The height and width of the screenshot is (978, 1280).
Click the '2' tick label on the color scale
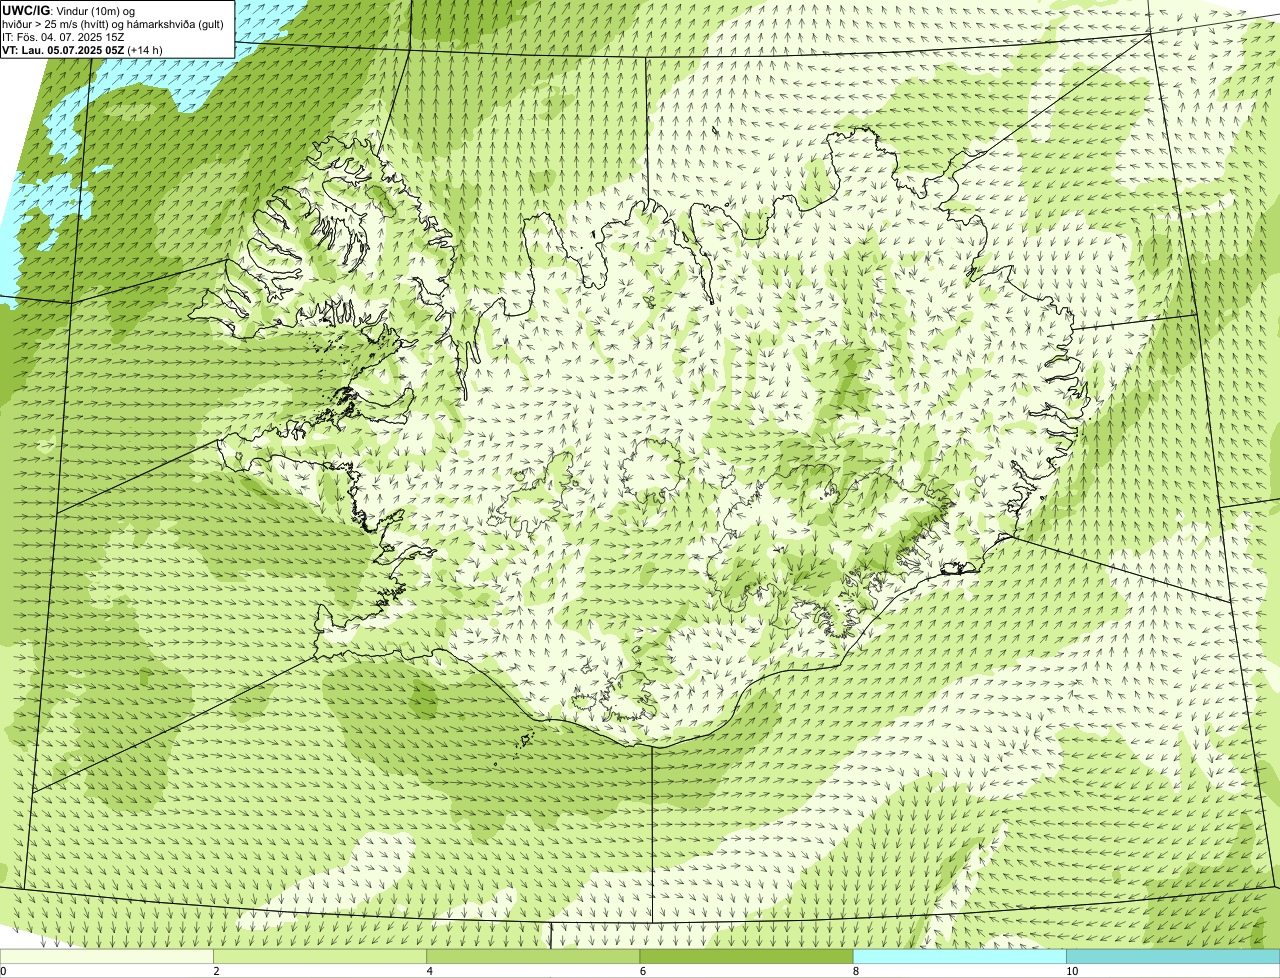(x=216, y=971)
